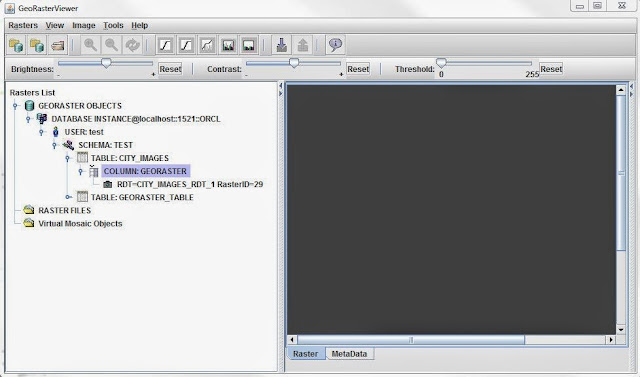Select the RDT=CITY_IMAGES_RDT_1 RasterID=29 entry

click(190, 184)
